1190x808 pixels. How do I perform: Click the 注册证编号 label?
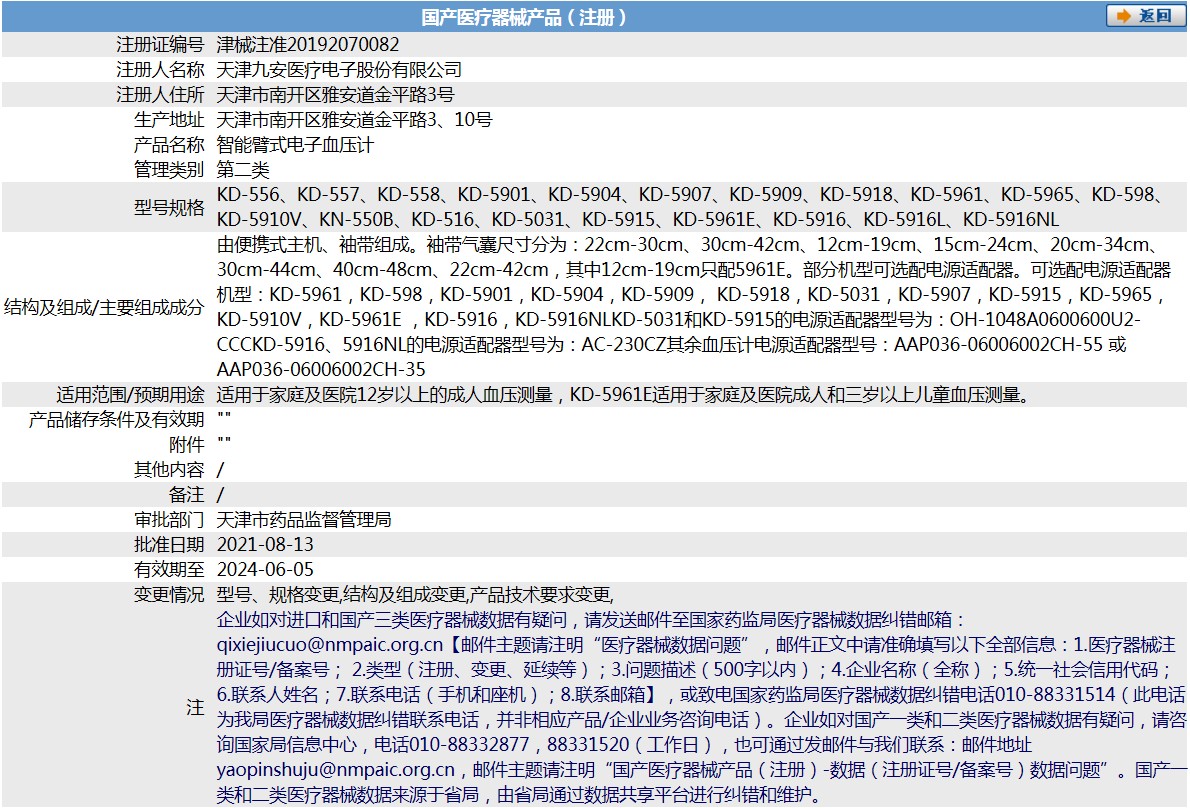pyautogui.click(x=160, y=45)
